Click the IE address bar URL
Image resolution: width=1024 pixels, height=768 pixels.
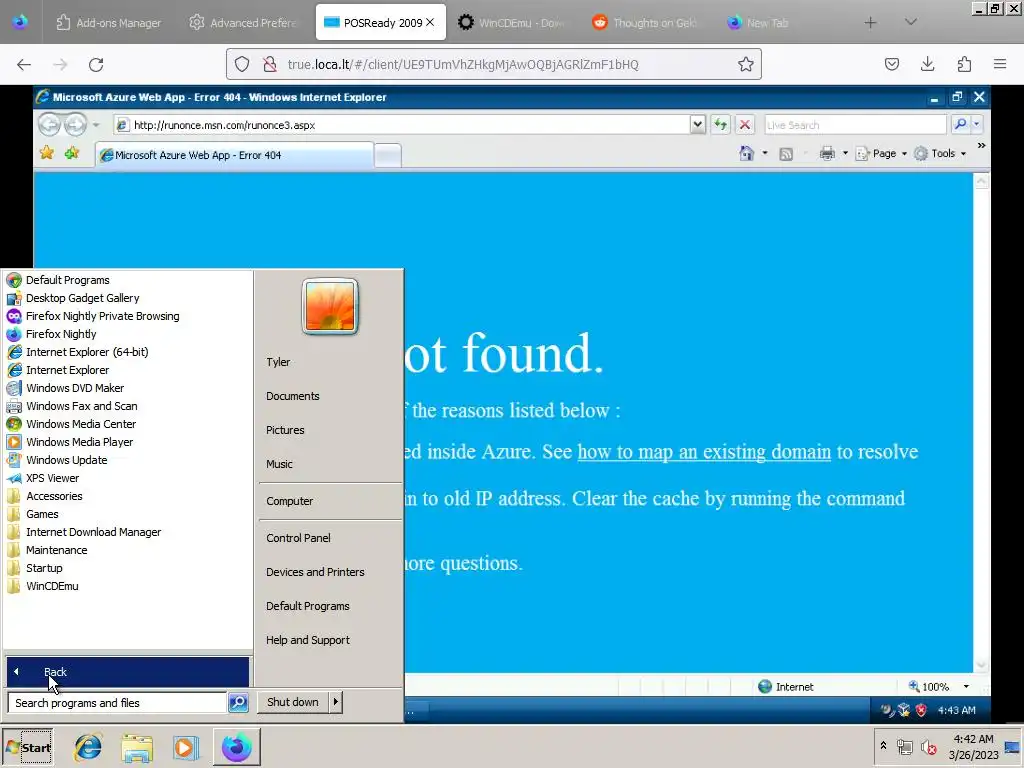tap(224, 125)
